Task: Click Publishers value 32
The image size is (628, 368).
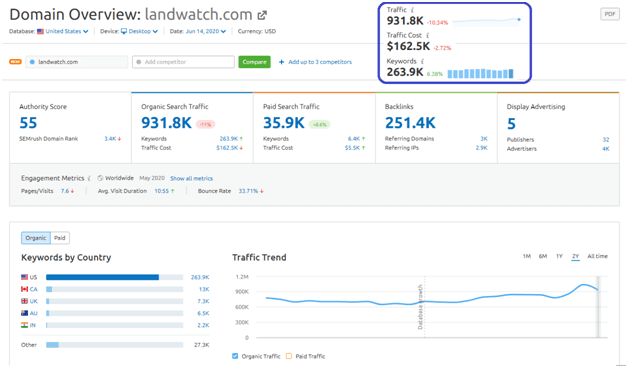Action: point(606,140)
